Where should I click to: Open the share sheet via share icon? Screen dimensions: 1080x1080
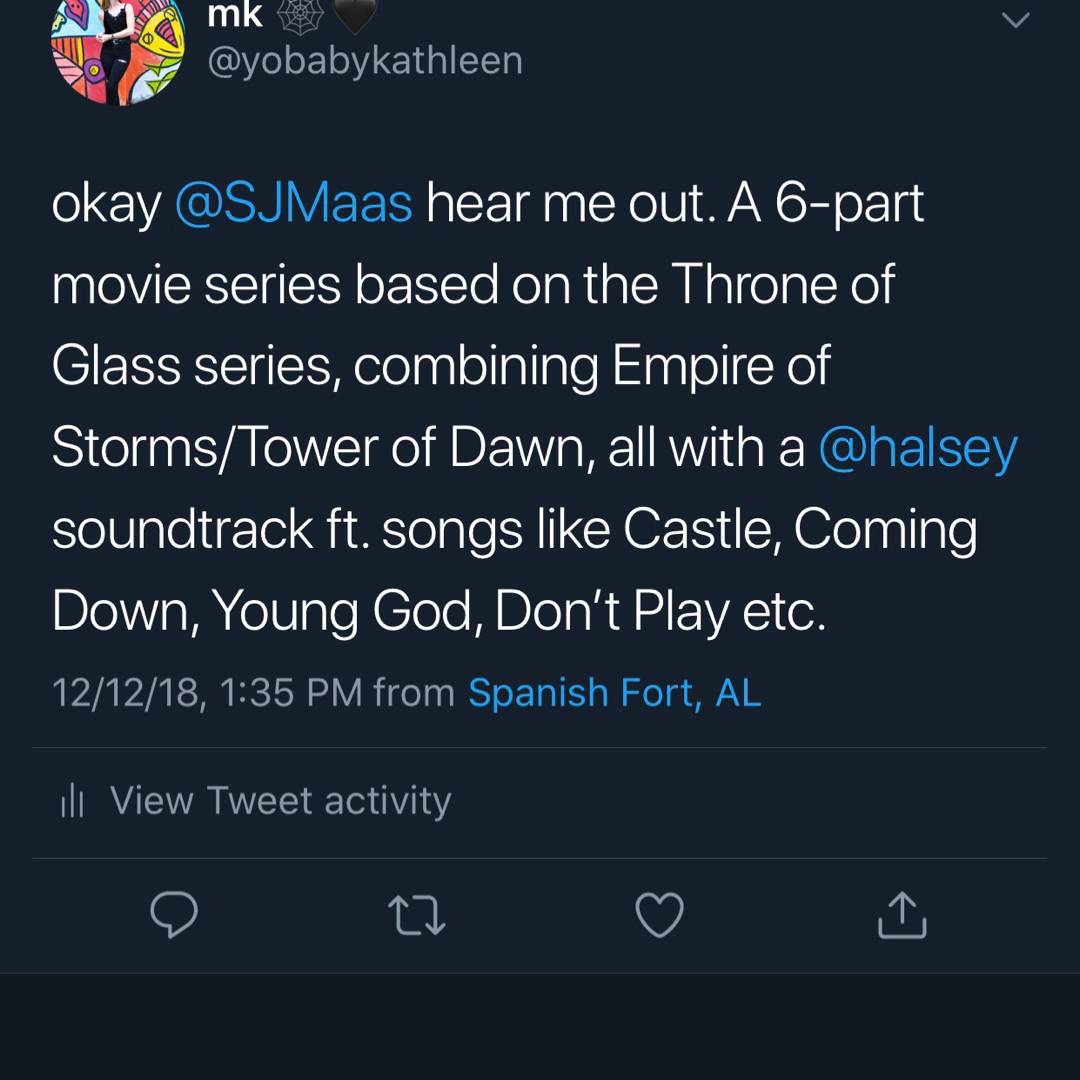[902, 915]
